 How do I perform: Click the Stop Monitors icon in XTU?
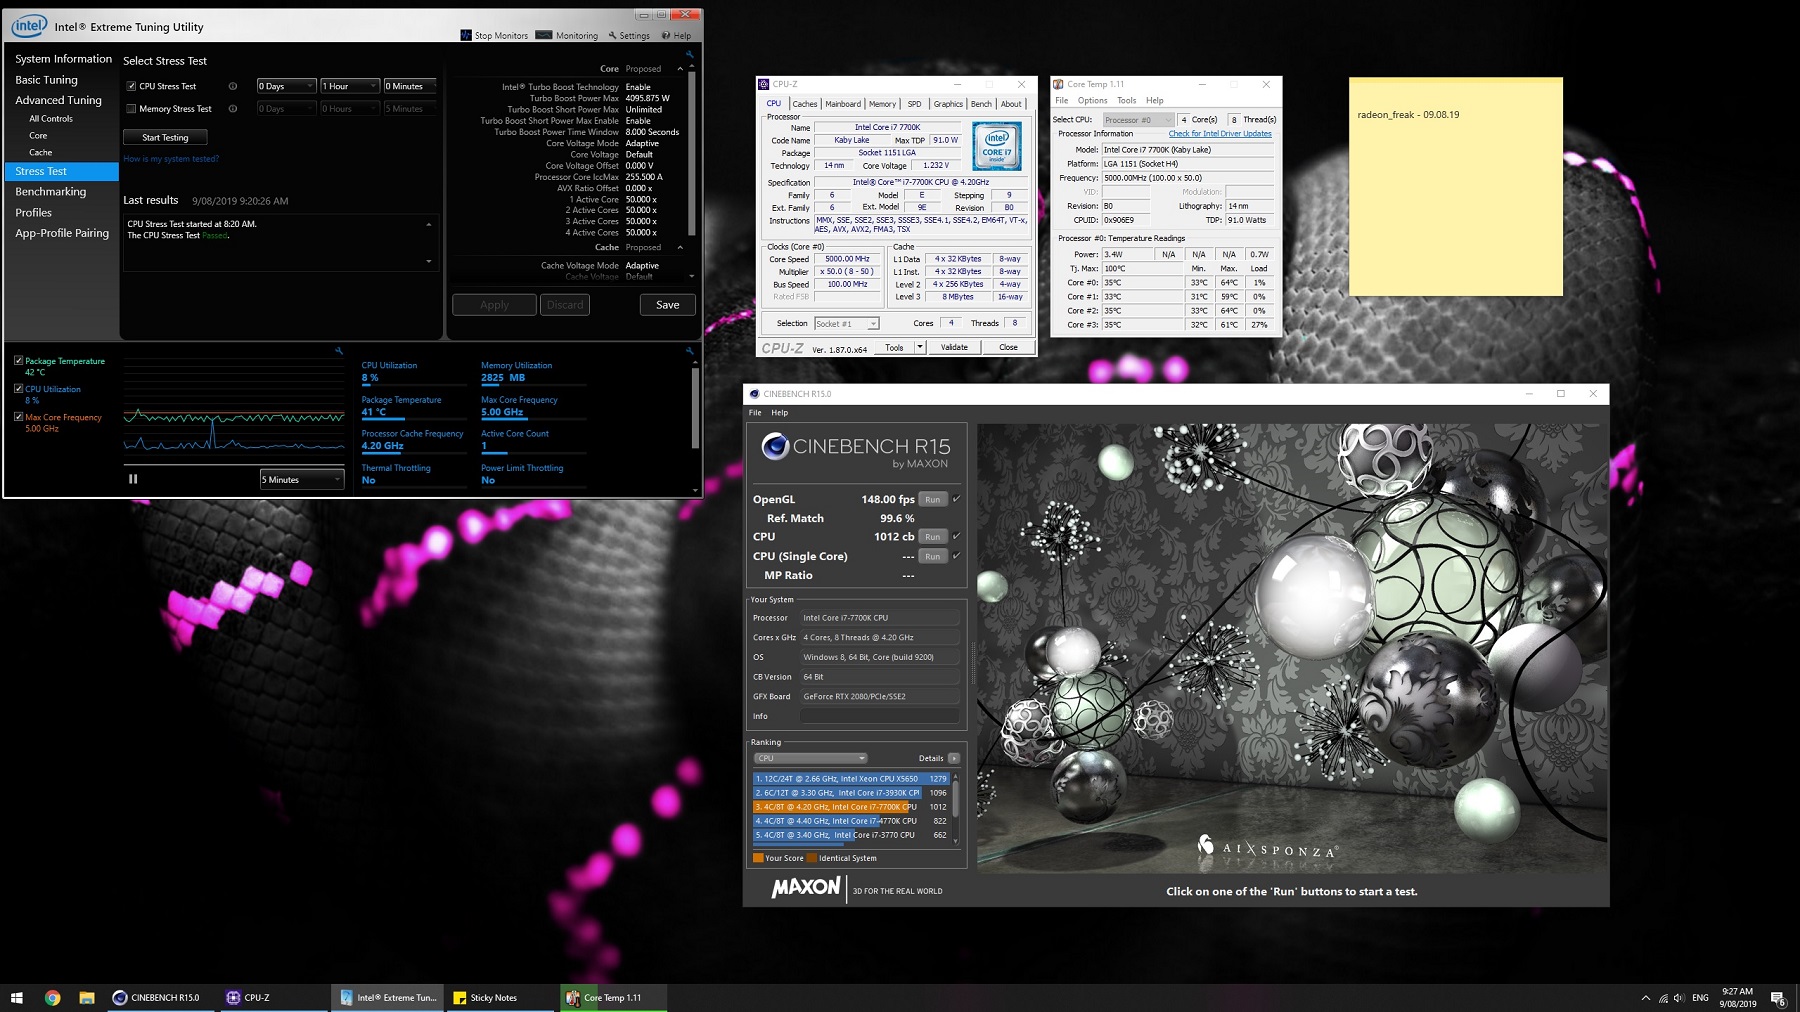pyautogui.click(x=466, y=35)
